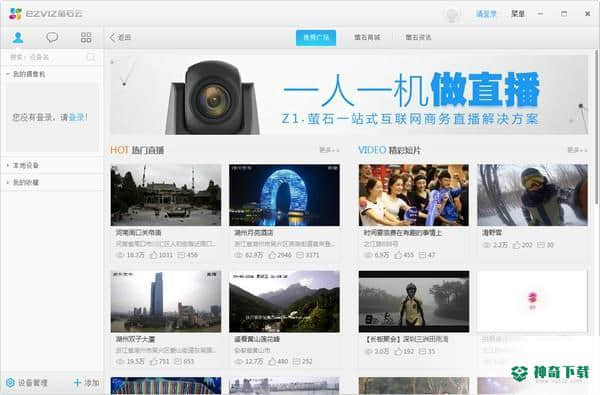The image size is (600, 395).
Task: Open the camera live-stream banner
Action: (x=349, y=95)
